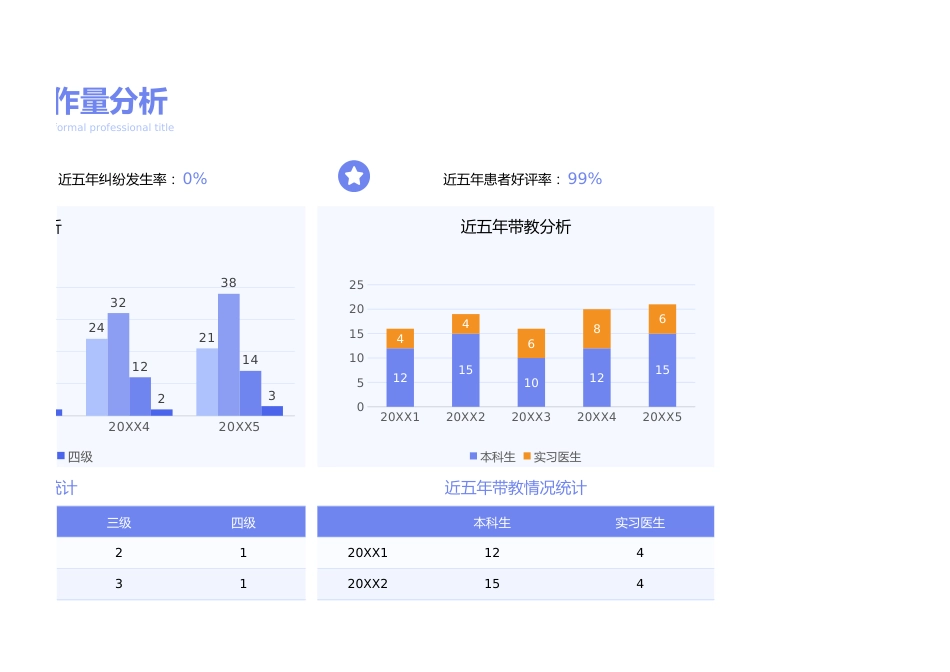
Task: Select the 0% dispute rate value
Action: (x=195, y=179)
